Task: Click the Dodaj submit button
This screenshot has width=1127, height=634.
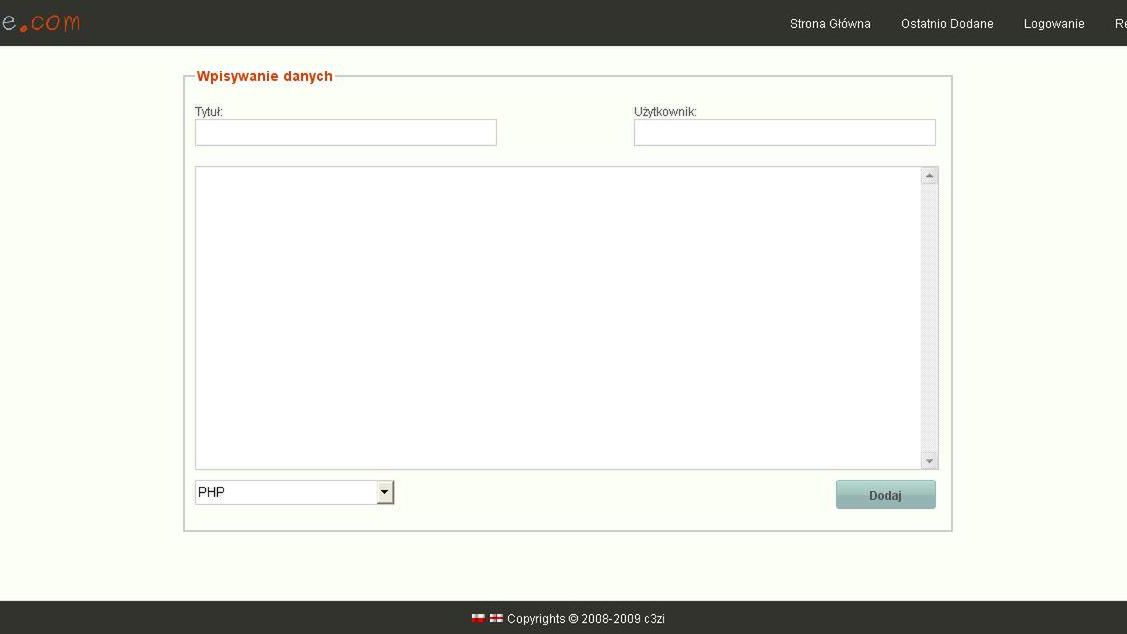Action: [x=886, y=495]
